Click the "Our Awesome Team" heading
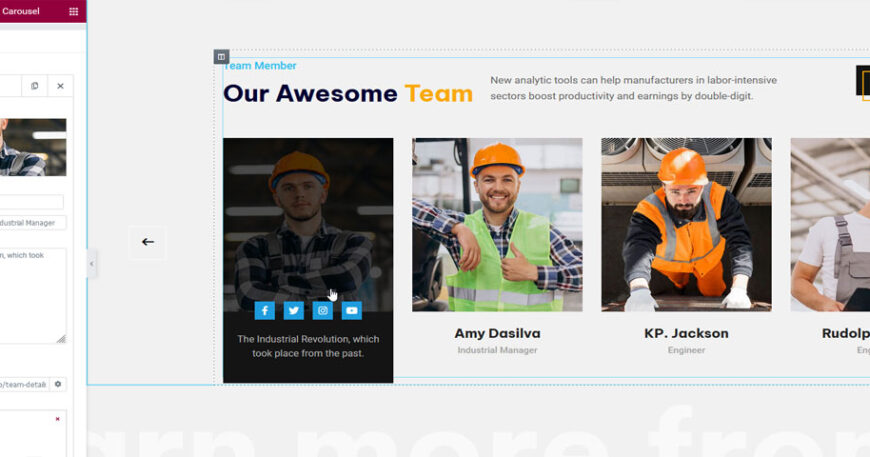 click(347, 94)
